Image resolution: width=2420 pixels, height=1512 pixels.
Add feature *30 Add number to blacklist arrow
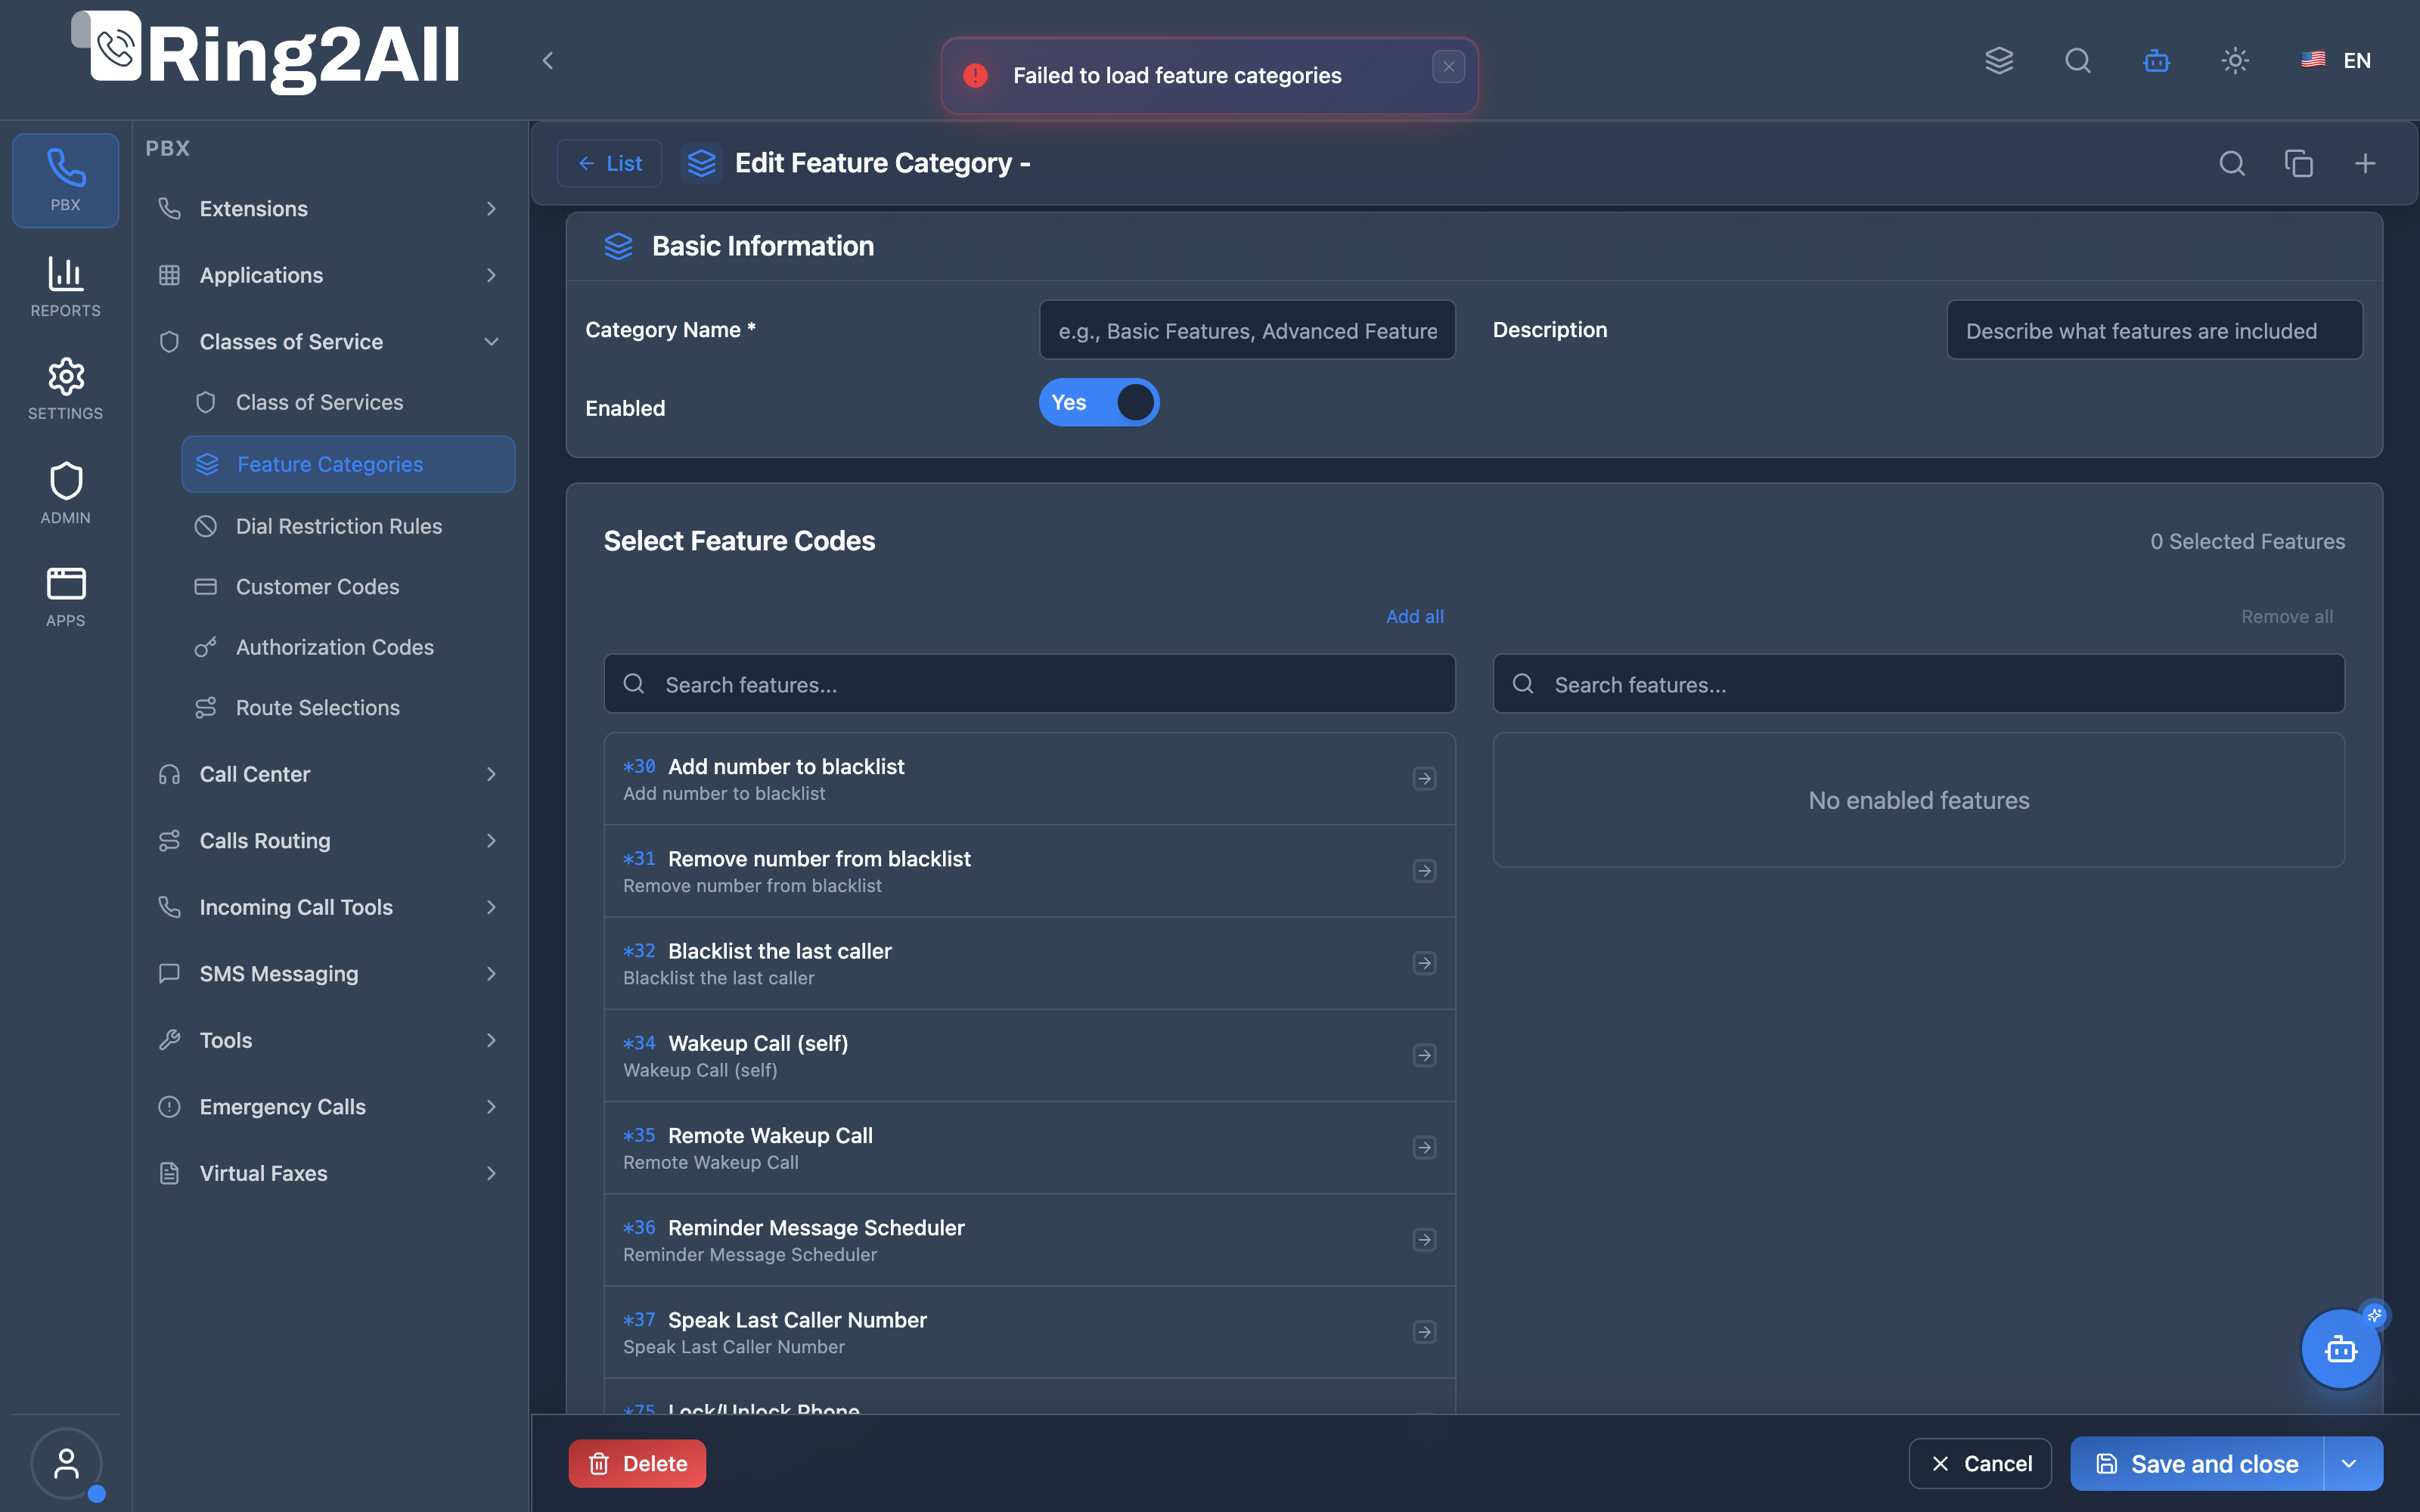click(x=1424, y=778)
